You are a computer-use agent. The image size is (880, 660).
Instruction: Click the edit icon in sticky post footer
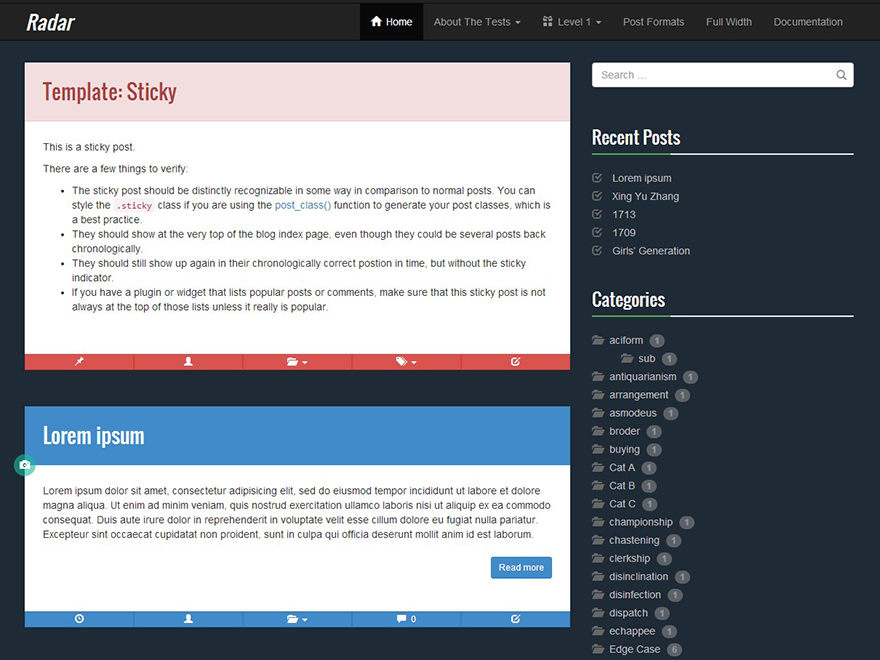pos(515,362)
